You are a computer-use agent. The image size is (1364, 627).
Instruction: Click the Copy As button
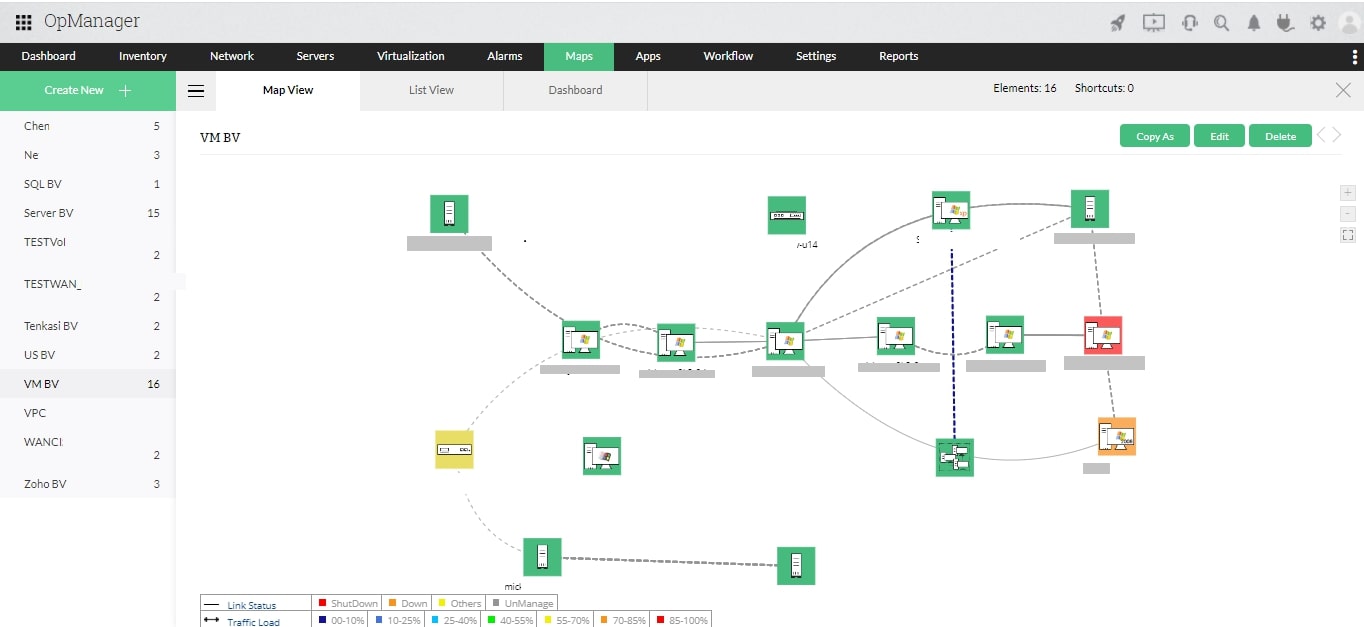[x=1154, y=135]
